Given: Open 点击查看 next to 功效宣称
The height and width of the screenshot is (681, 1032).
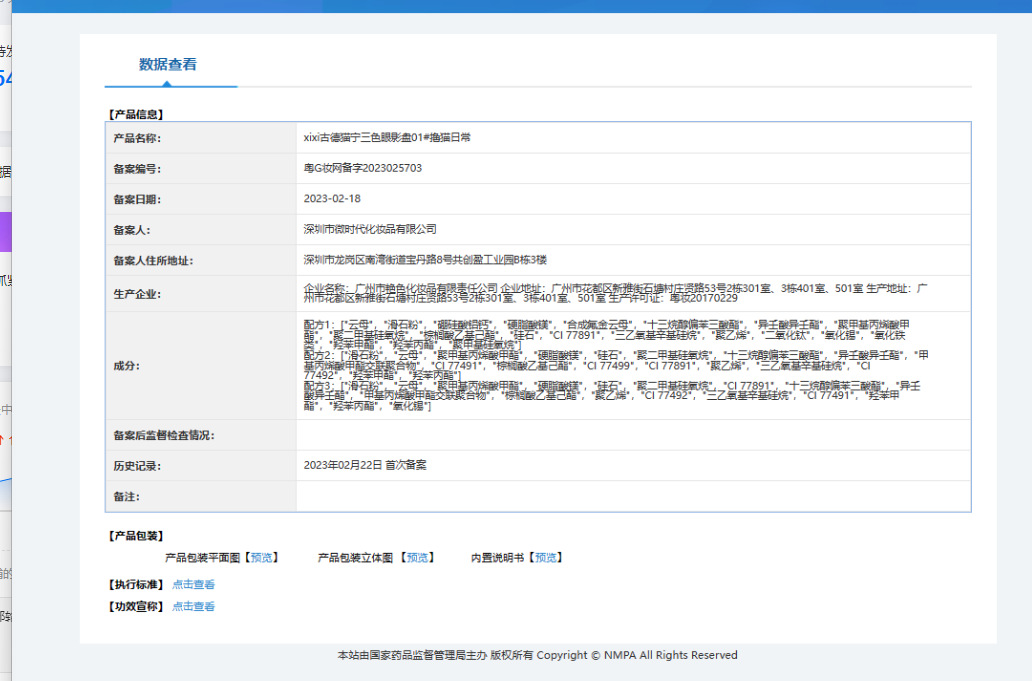Looking at the screenshot, I should coord(194,606).
